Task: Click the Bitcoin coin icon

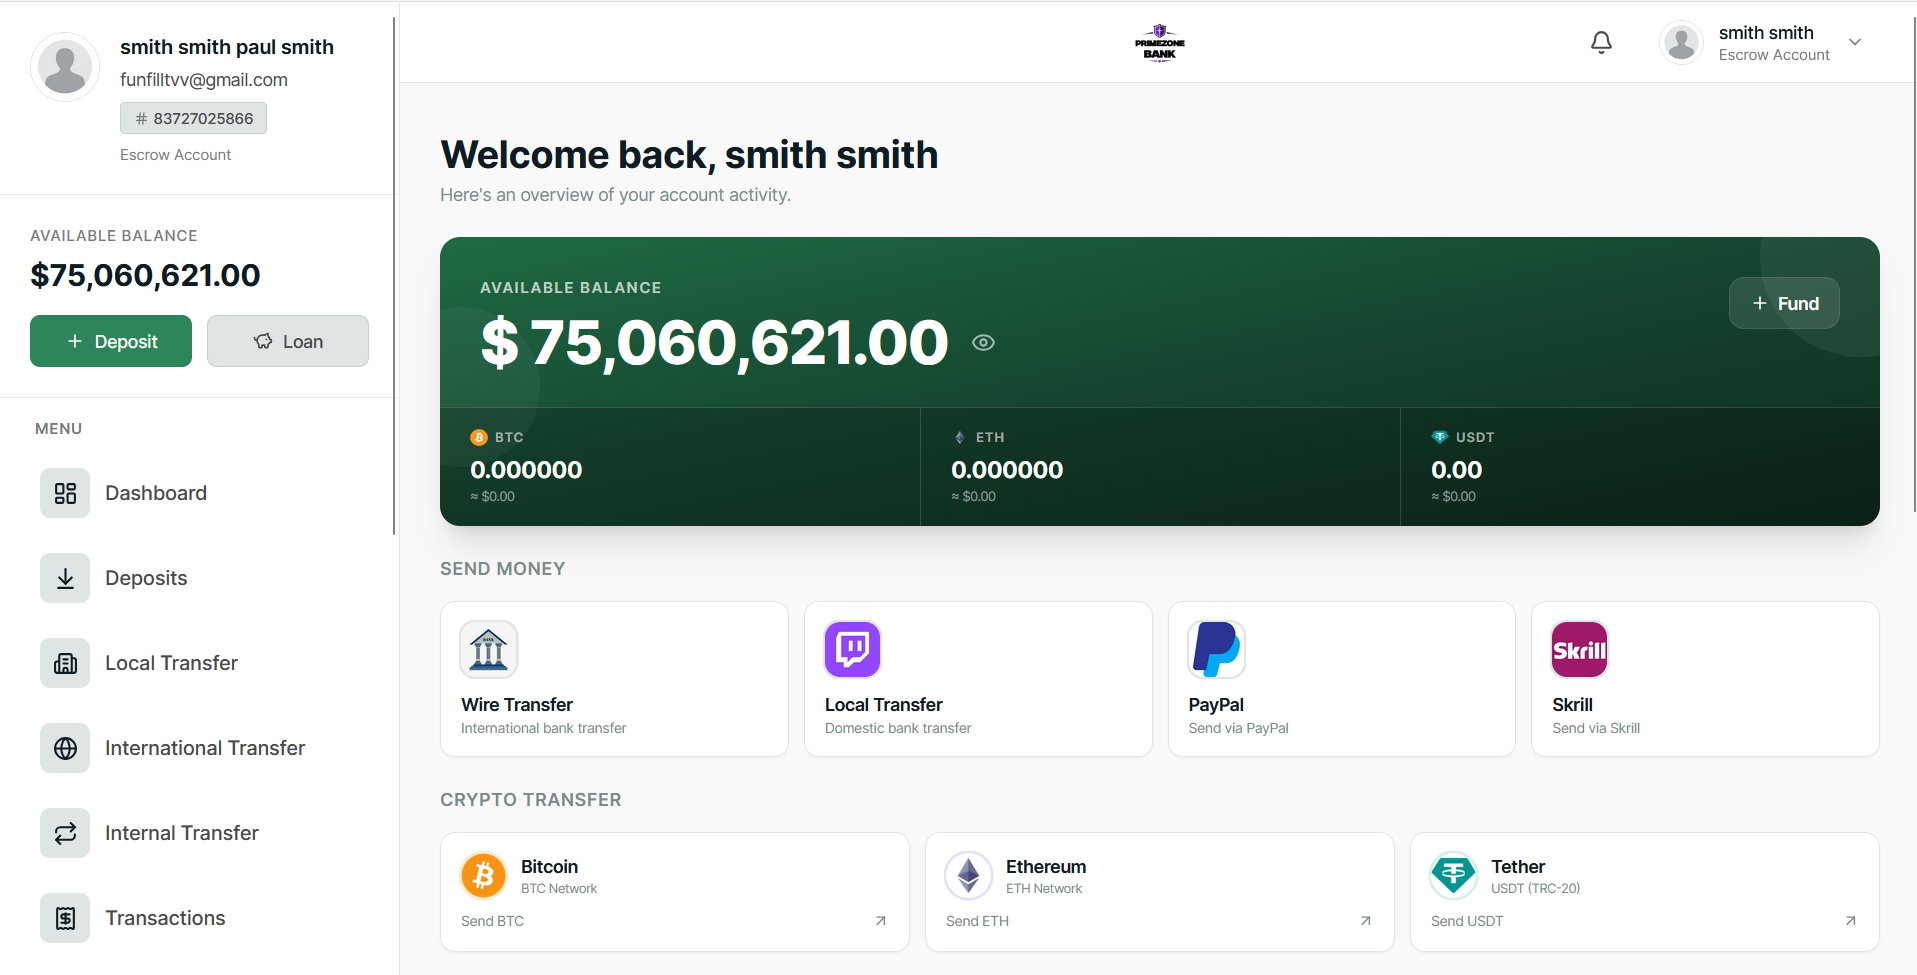Action: coord(484,876)
